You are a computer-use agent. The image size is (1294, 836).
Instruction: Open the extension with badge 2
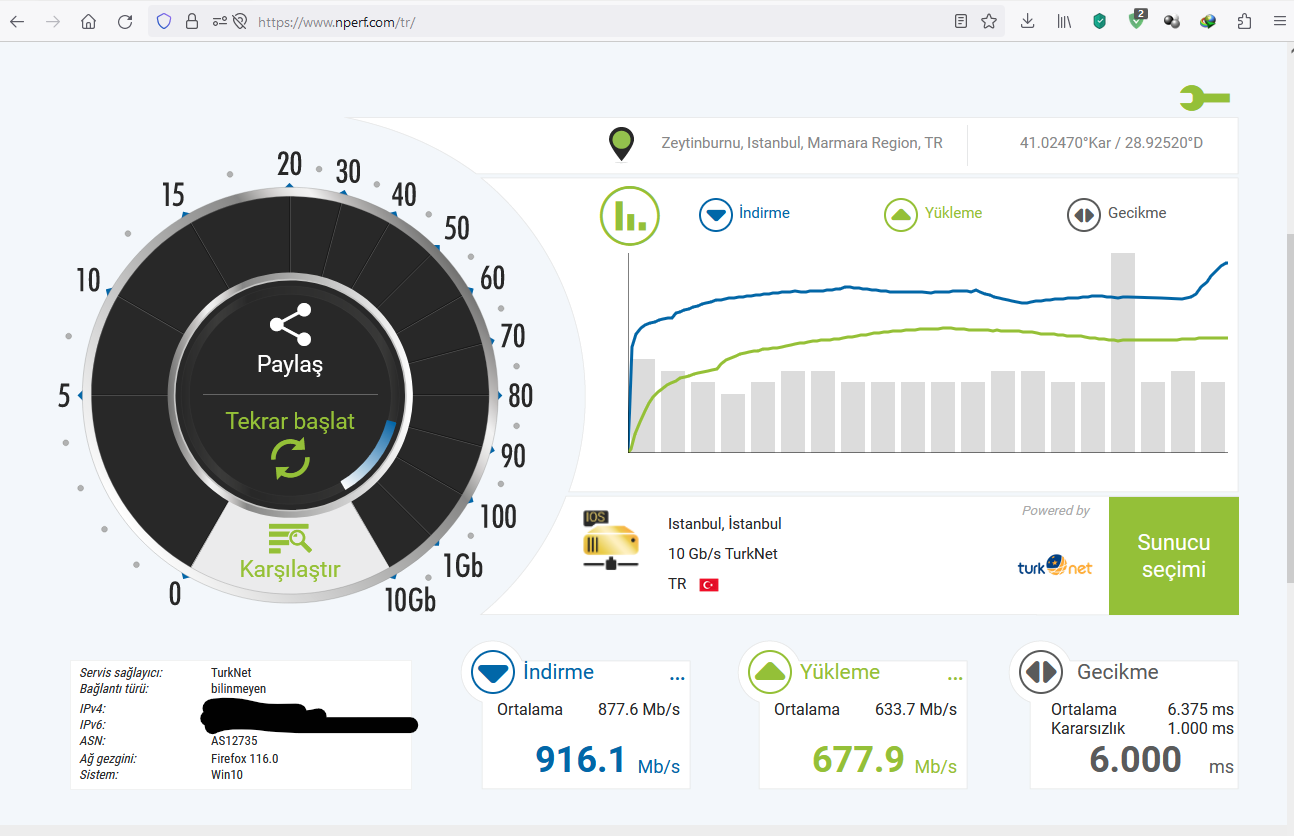[x=1137, y=20]
